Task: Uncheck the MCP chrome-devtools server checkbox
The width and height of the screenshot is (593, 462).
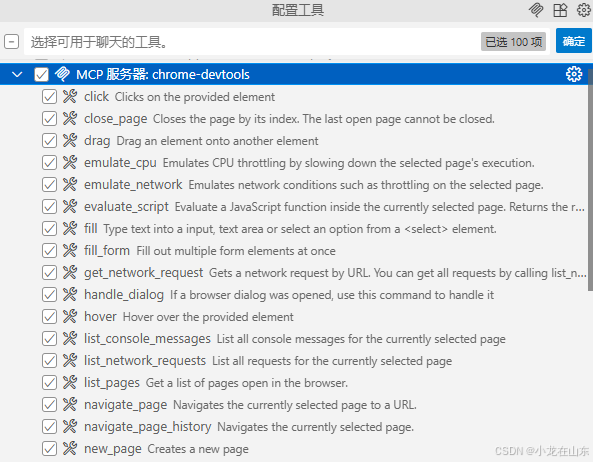Action: point(41,74)
